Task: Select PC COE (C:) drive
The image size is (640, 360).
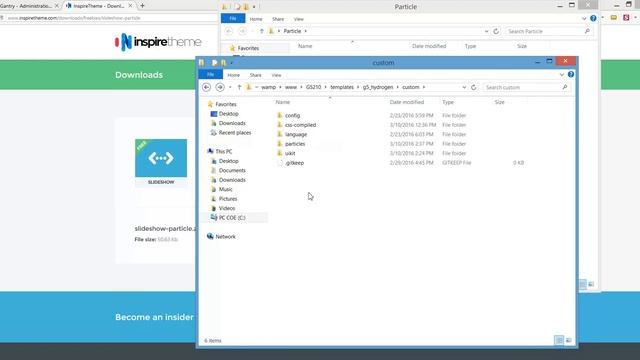Action: (231, 218)
